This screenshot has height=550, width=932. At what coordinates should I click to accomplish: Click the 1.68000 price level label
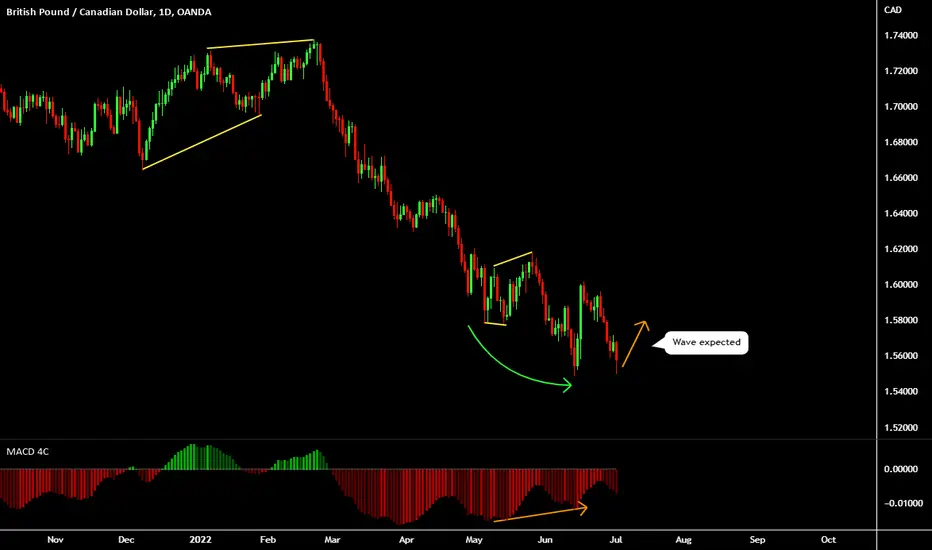click(x=900, y=142)
